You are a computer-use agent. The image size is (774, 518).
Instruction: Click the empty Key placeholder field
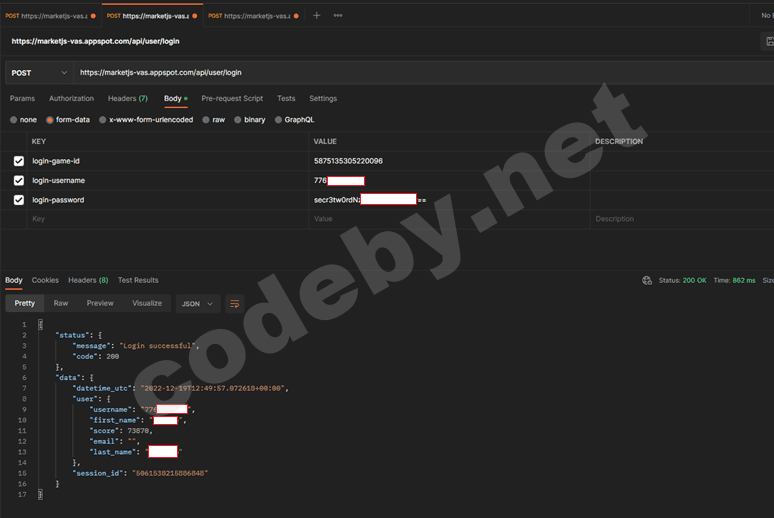click(167, 219)
